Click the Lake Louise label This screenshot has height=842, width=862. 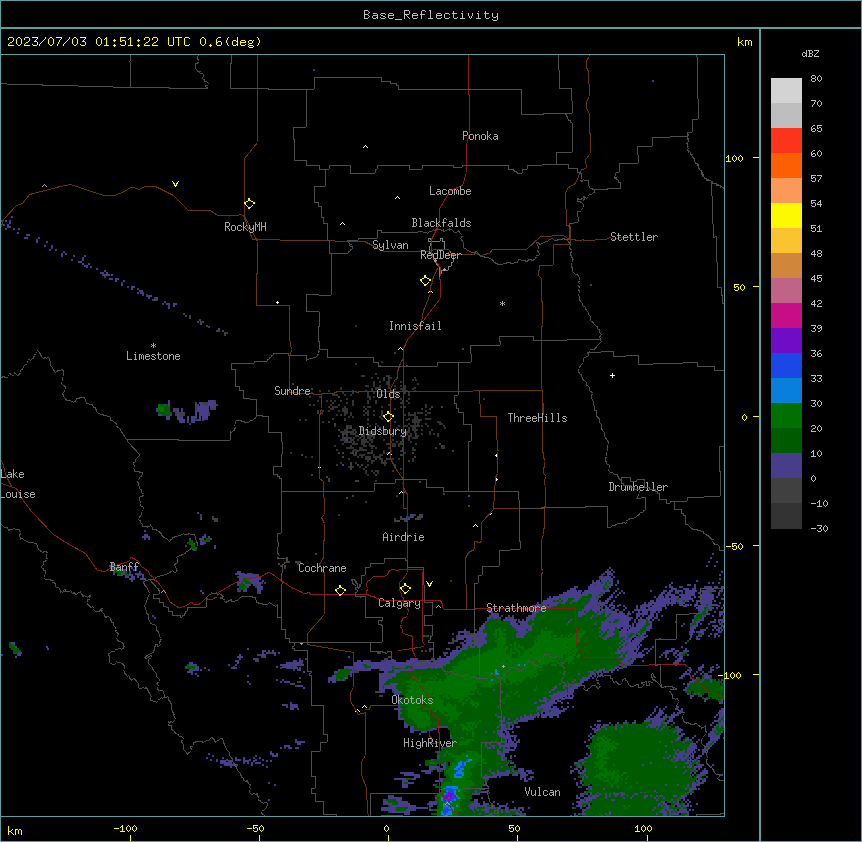tap(18, 484)
